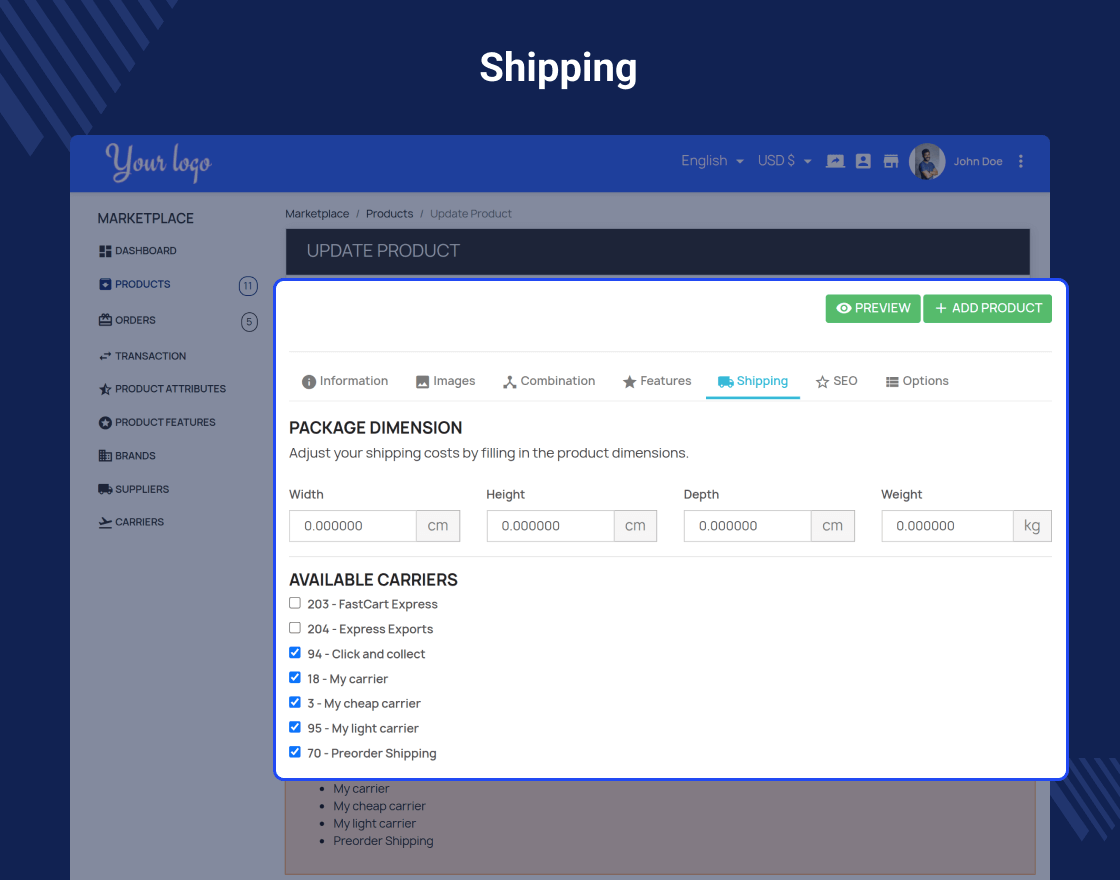Click the Combination tab's nodes icon
Viewport: 1120px width, 880px height.
pyautogui.click(x=509, y=382)
